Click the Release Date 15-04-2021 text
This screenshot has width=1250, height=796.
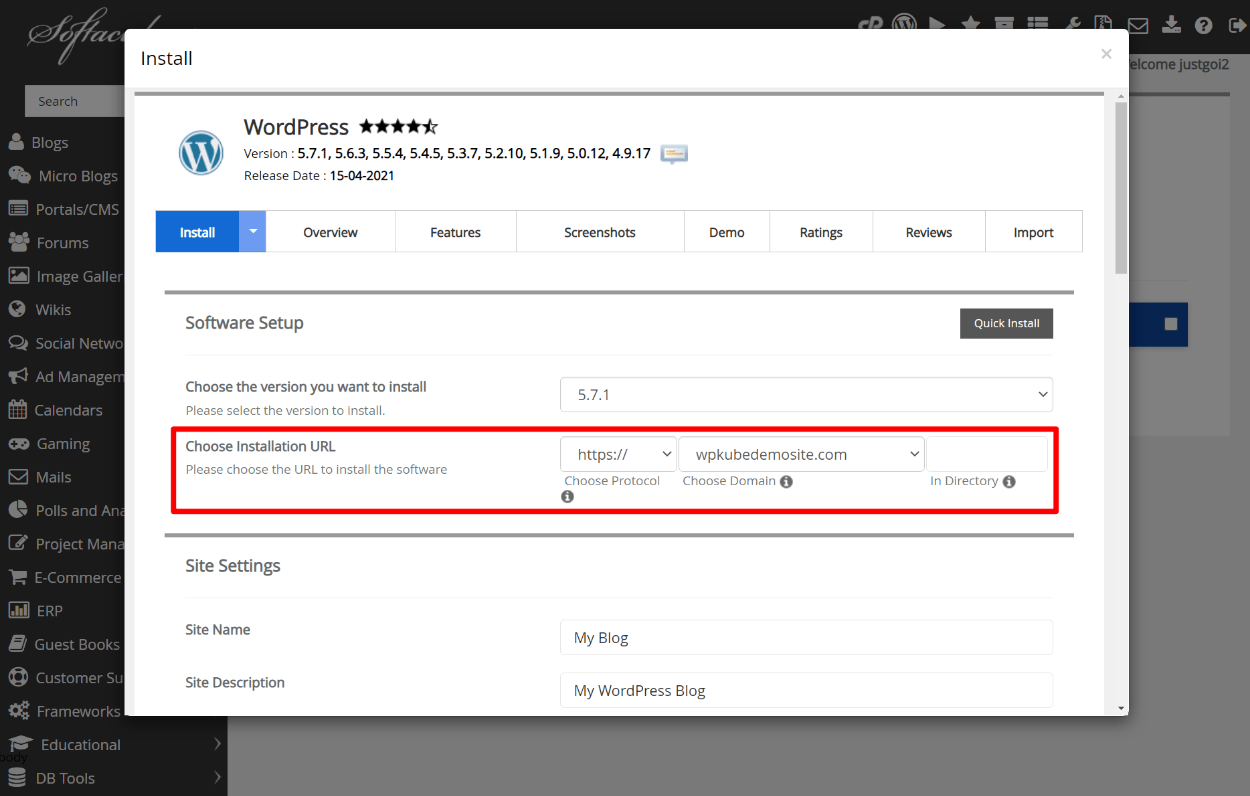click(x=319, y=175)
